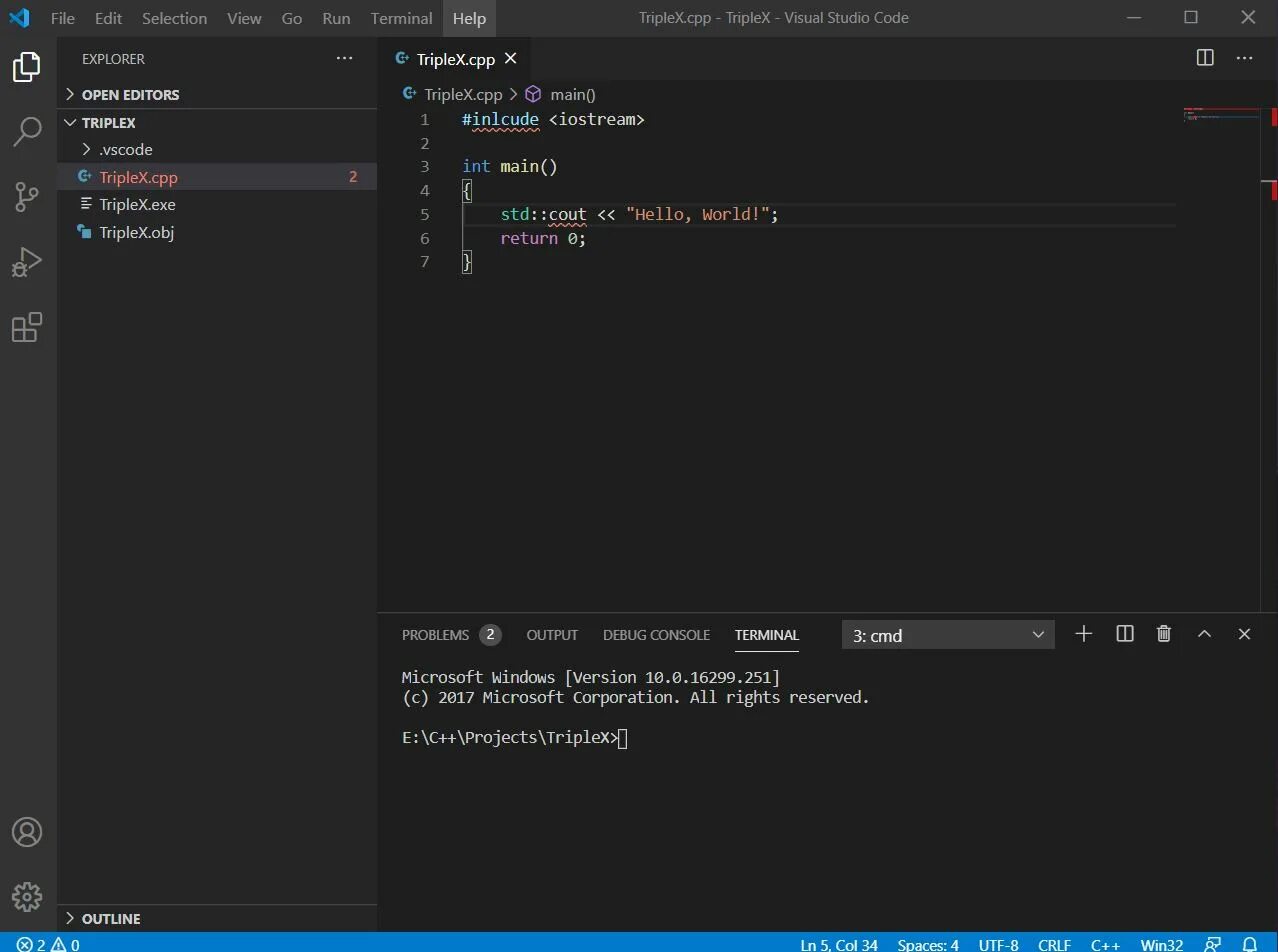The image size is (1278, 952).
Task: Open the Selection menu
Action: (x=174, y=18)
